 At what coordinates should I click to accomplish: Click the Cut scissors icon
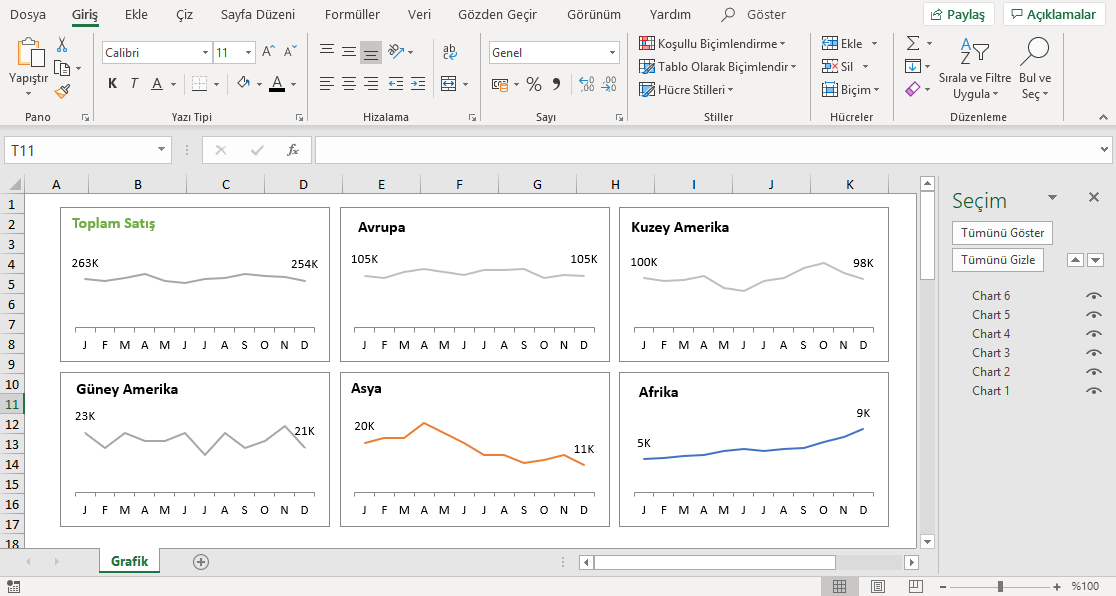[62, 45]
